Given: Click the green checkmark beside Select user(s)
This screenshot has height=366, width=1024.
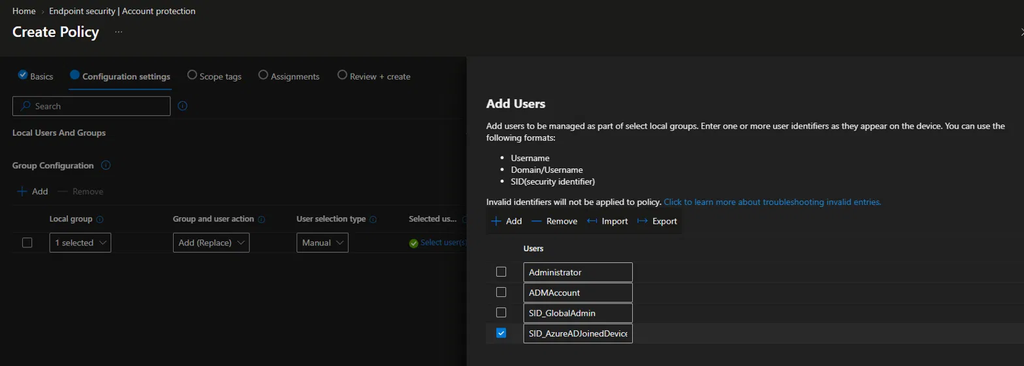Looking at the screenshot, I should click(413, 243).
